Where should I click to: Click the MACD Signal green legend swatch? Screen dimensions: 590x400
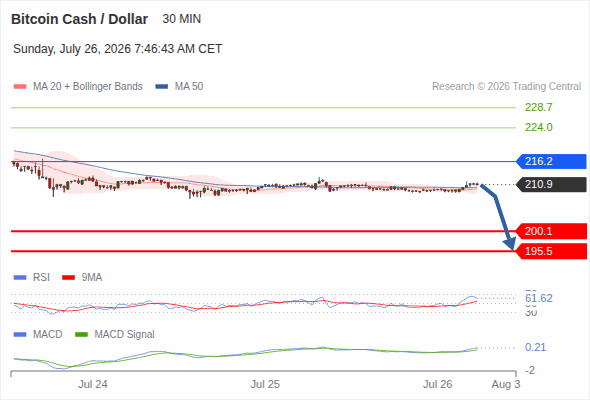pos(81,335)
